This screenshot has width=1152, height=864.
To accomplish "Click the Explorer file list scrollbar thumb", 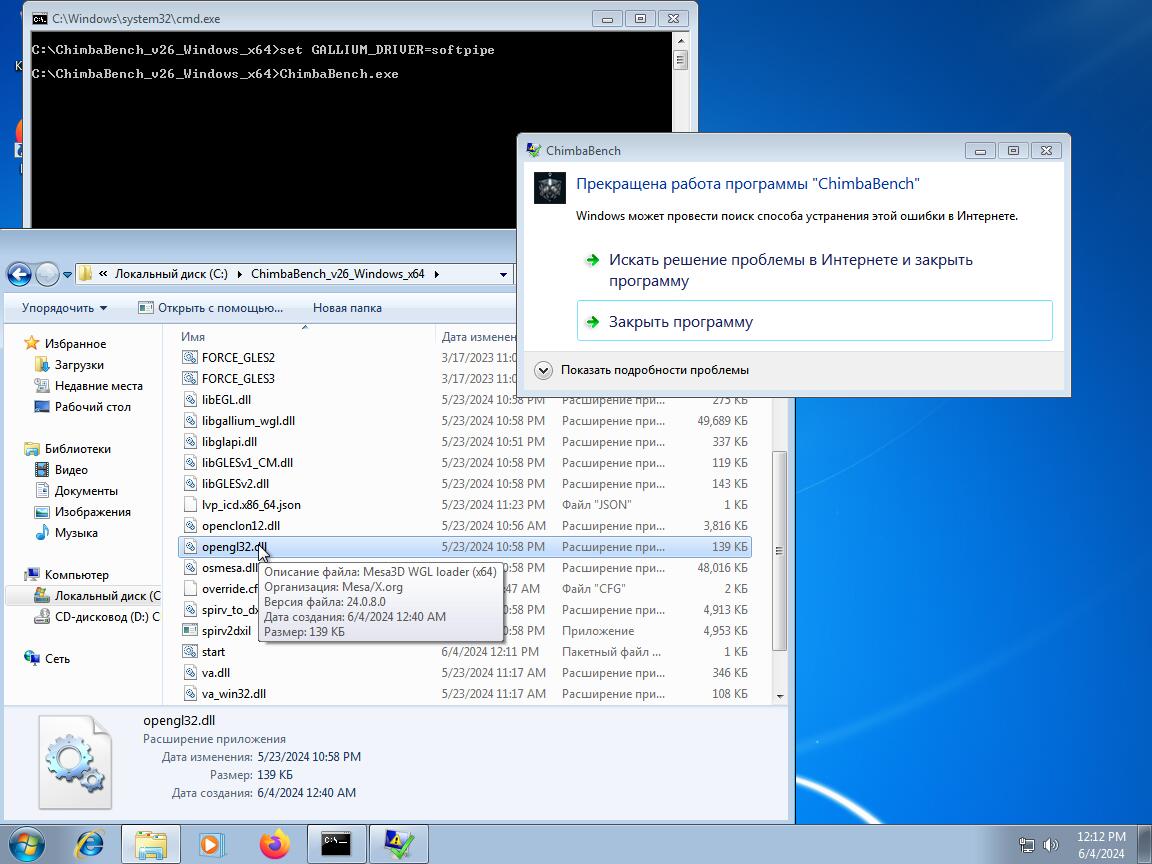I will (780, 550).
